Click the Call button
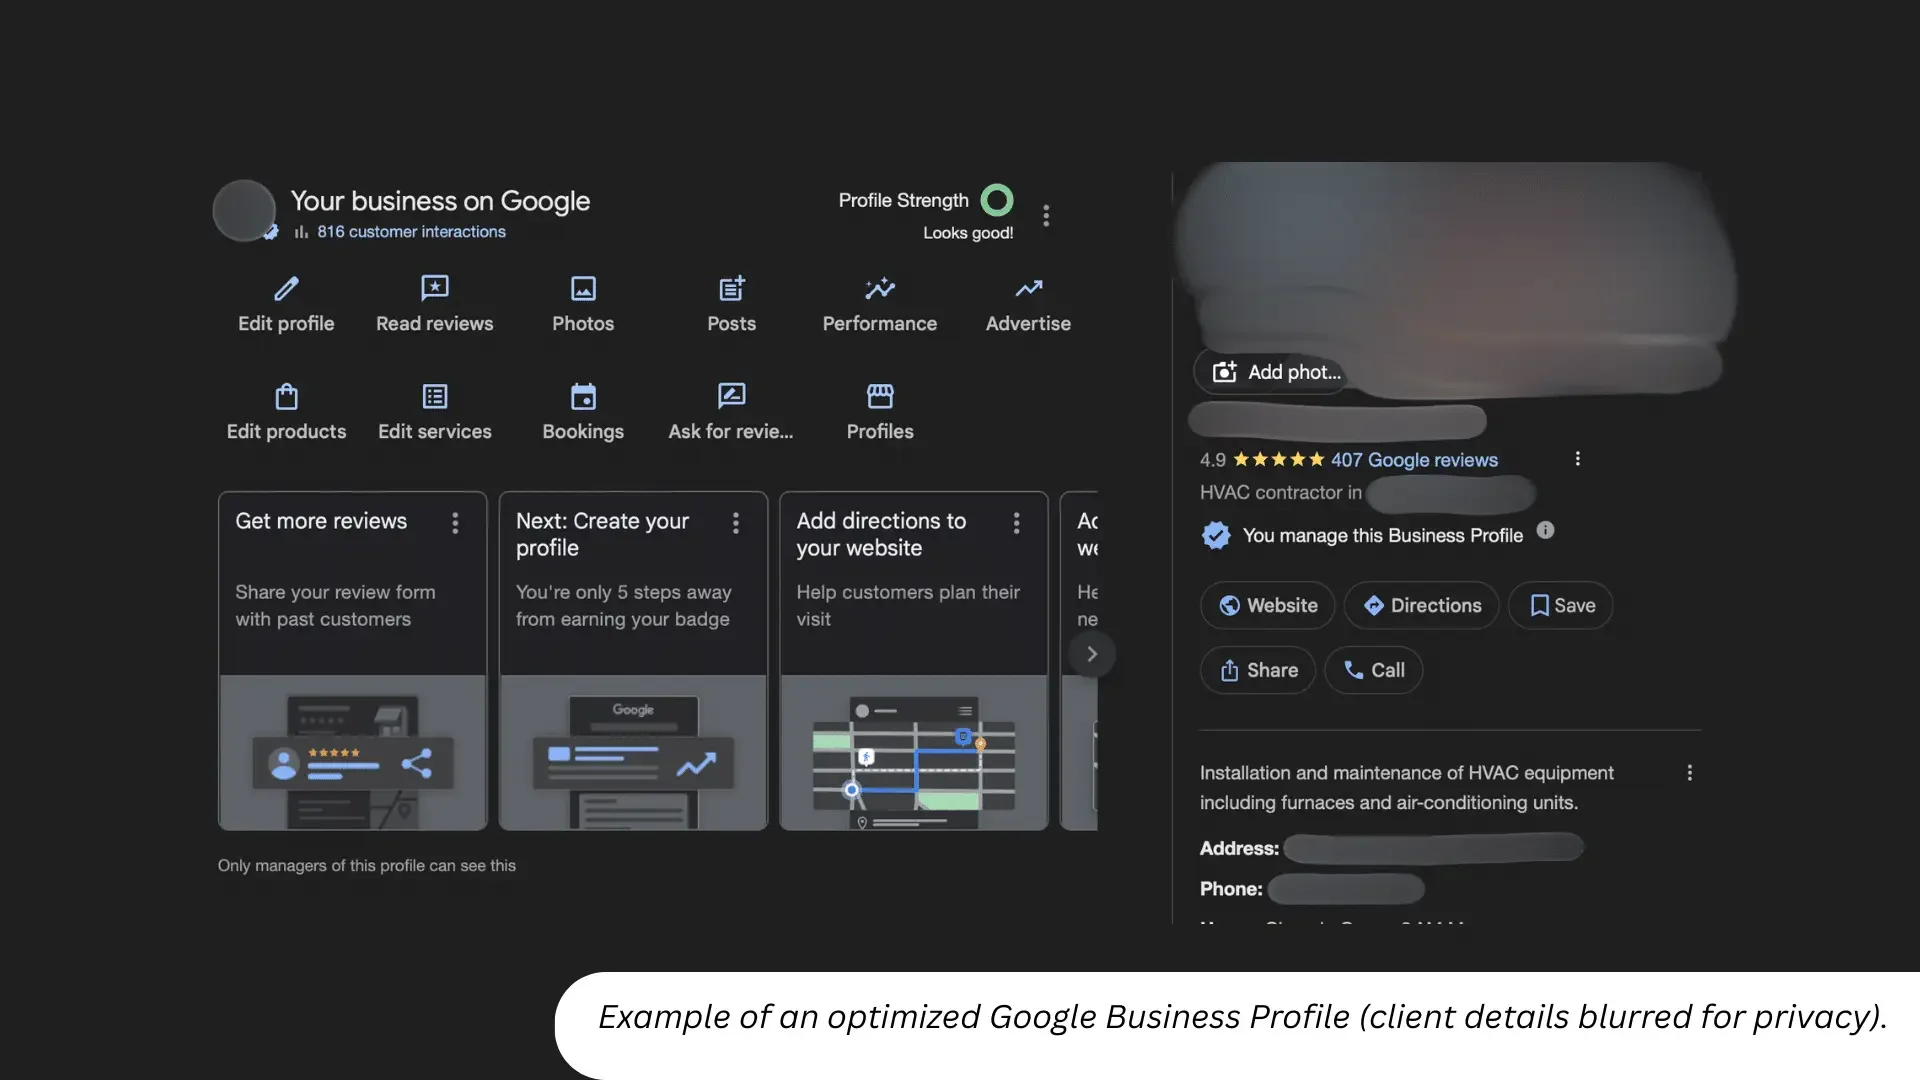 pyautogui.click(x=1374, y=670)
